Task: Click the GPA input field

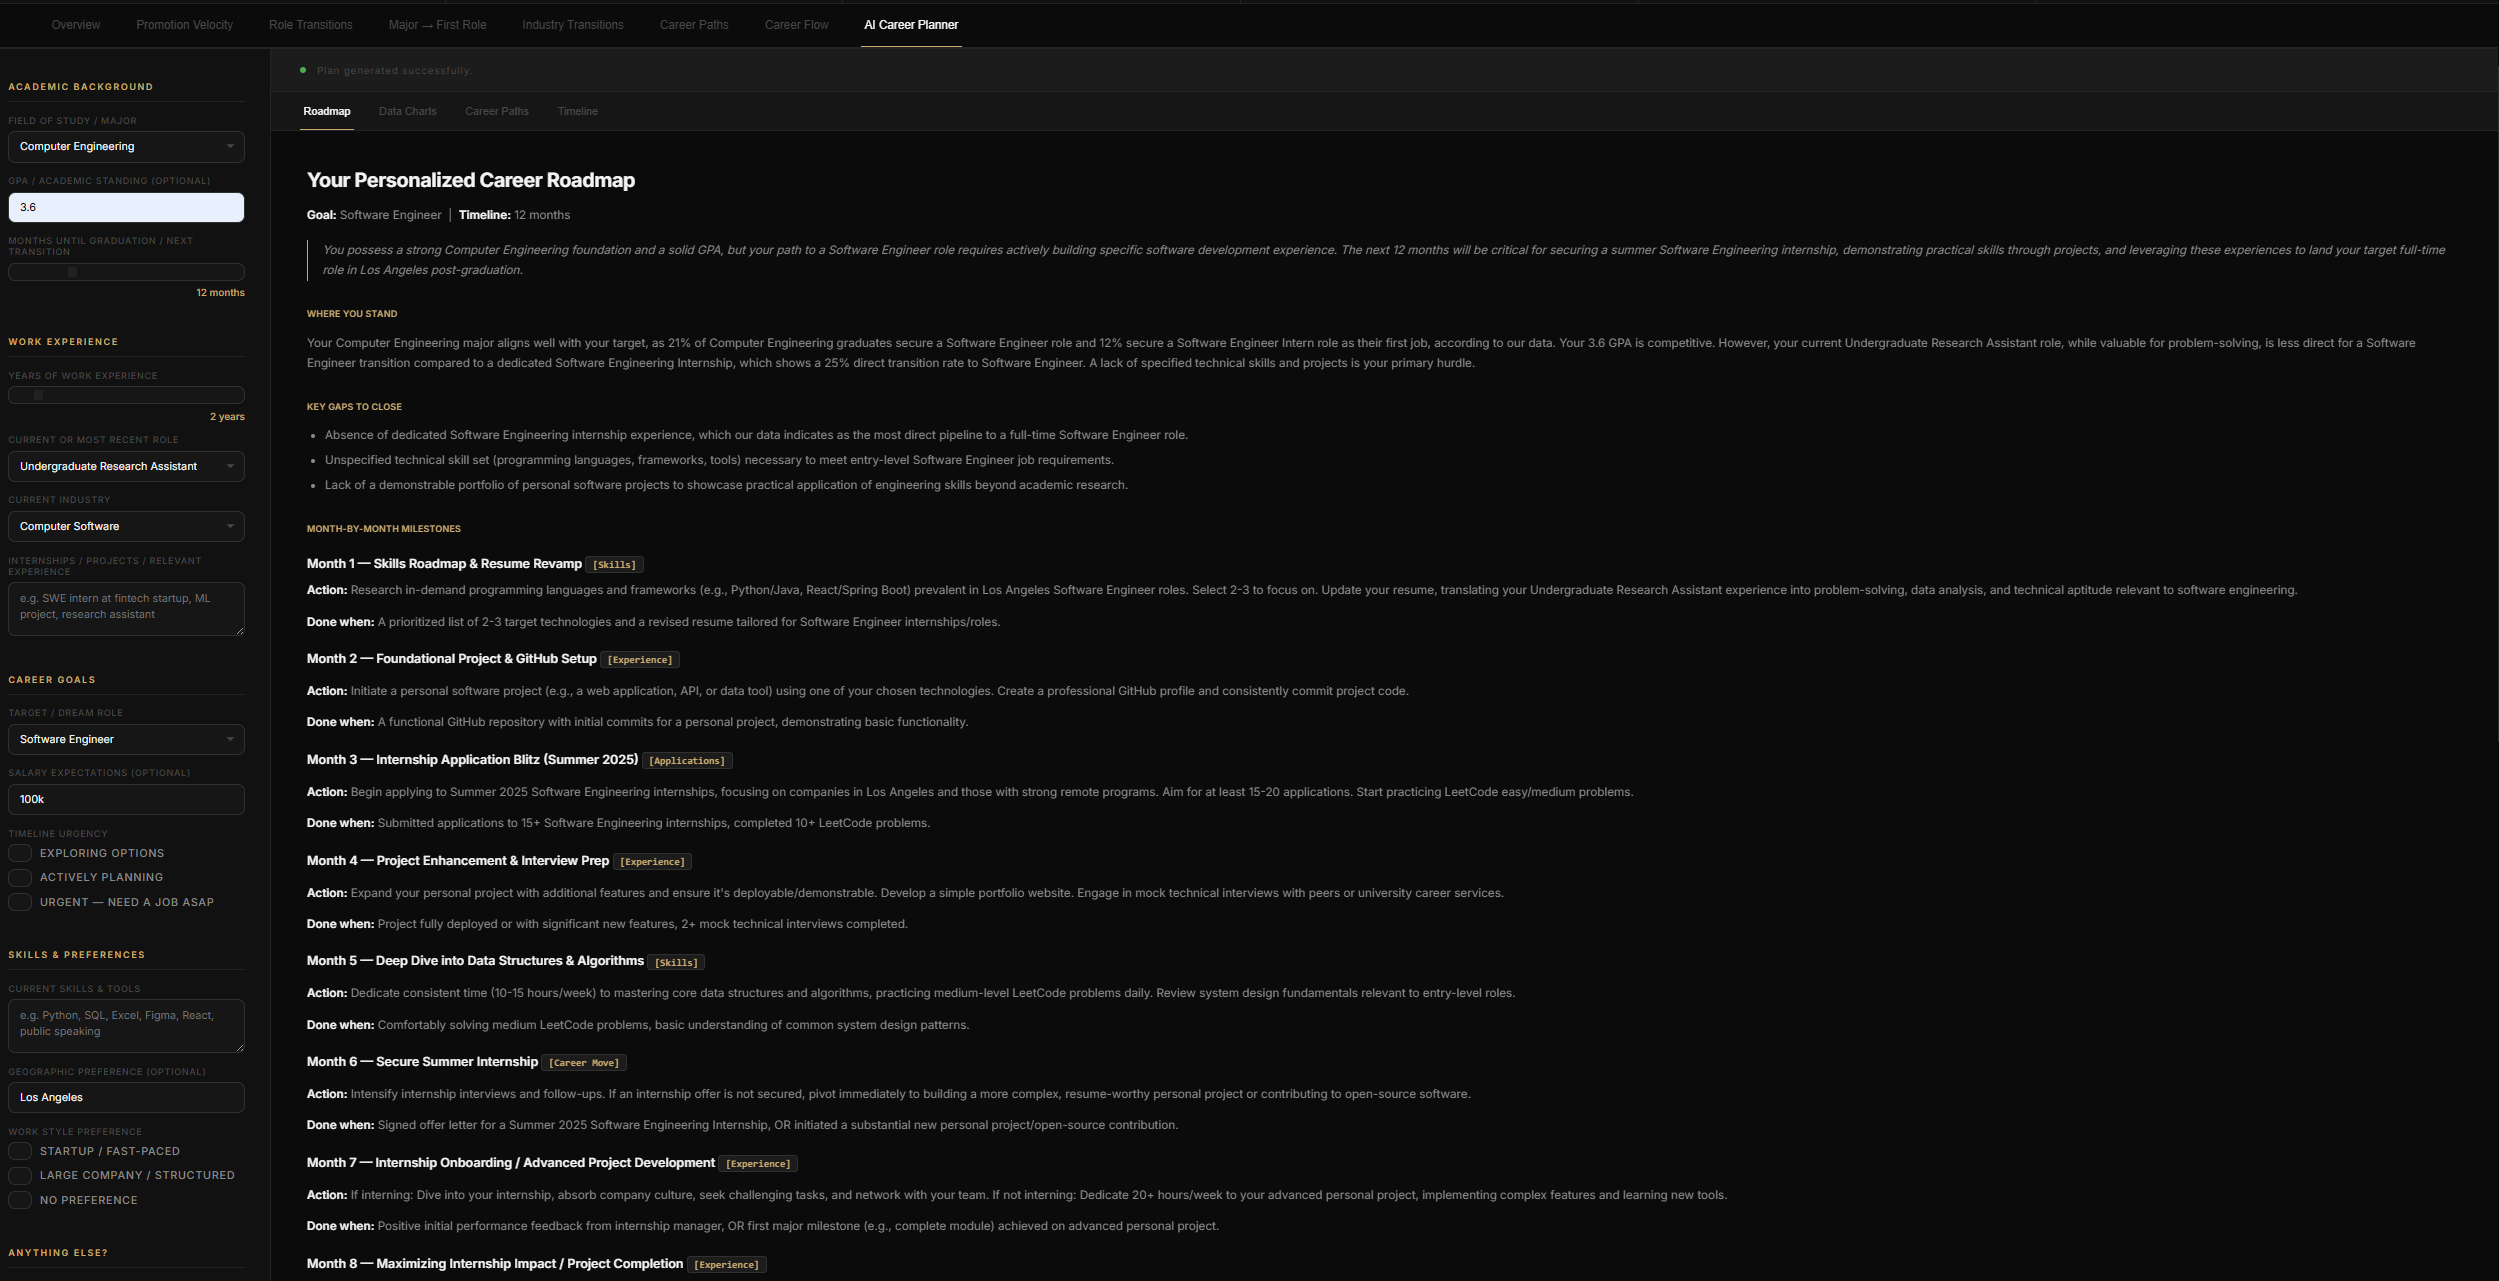Action: point(126,208)
